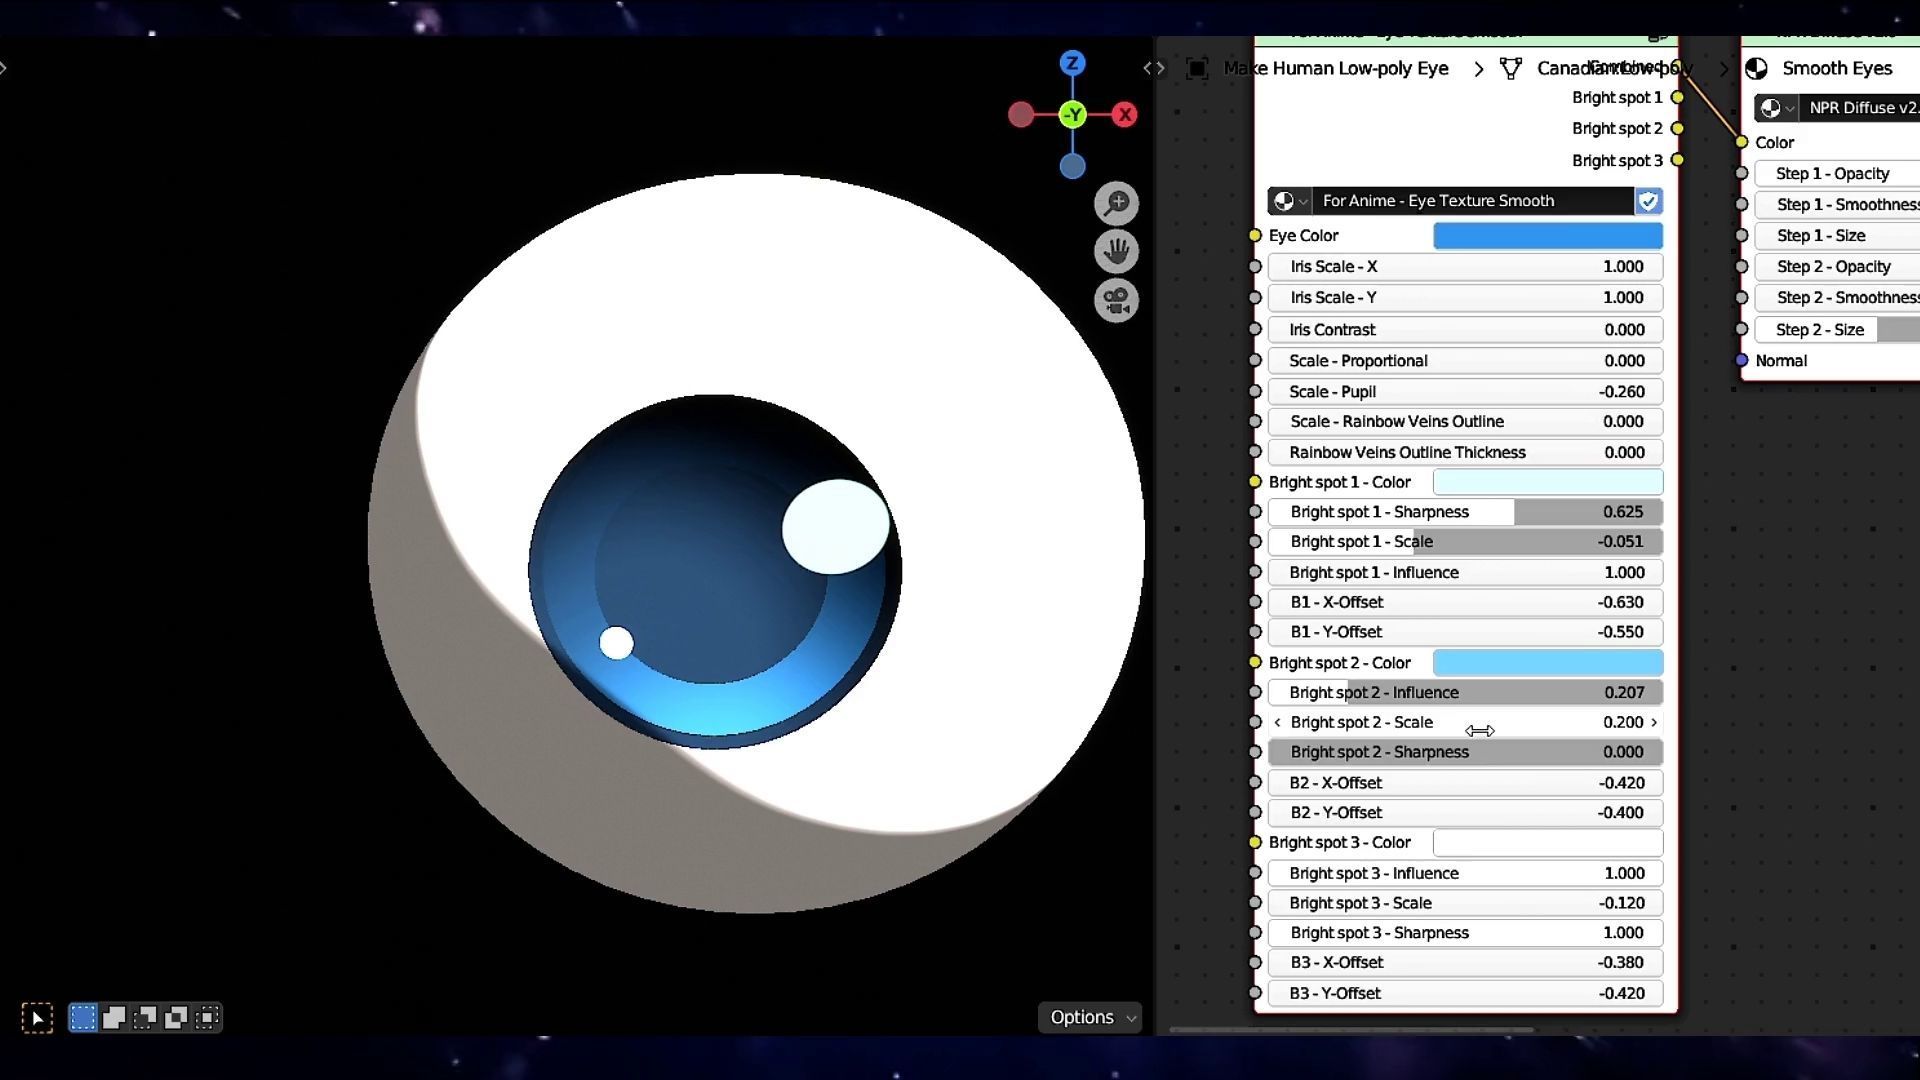1920x1080 pixels.
Task: Click Bright spot 3 - Scale field
Action: (1466, 904)
